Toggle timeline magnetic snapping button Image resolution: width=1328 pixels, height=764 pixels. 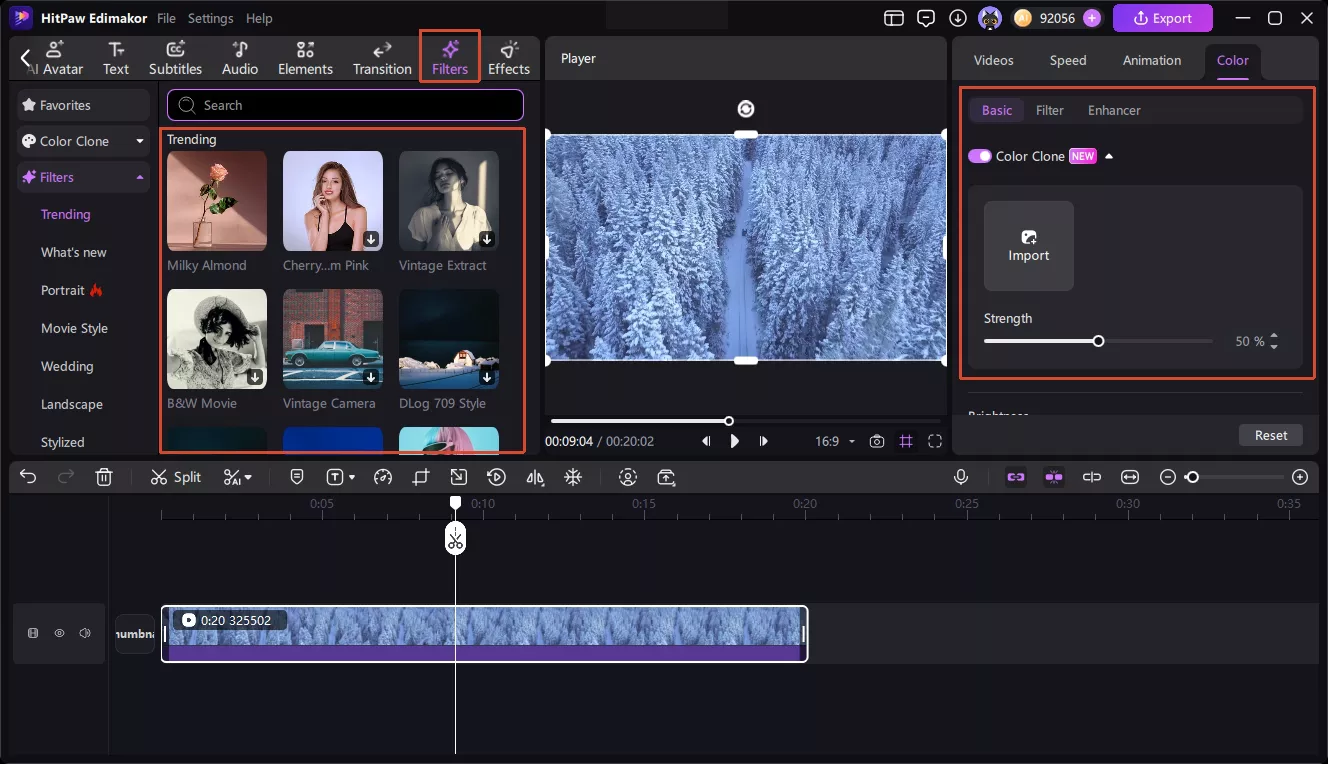coord(1054,477)
